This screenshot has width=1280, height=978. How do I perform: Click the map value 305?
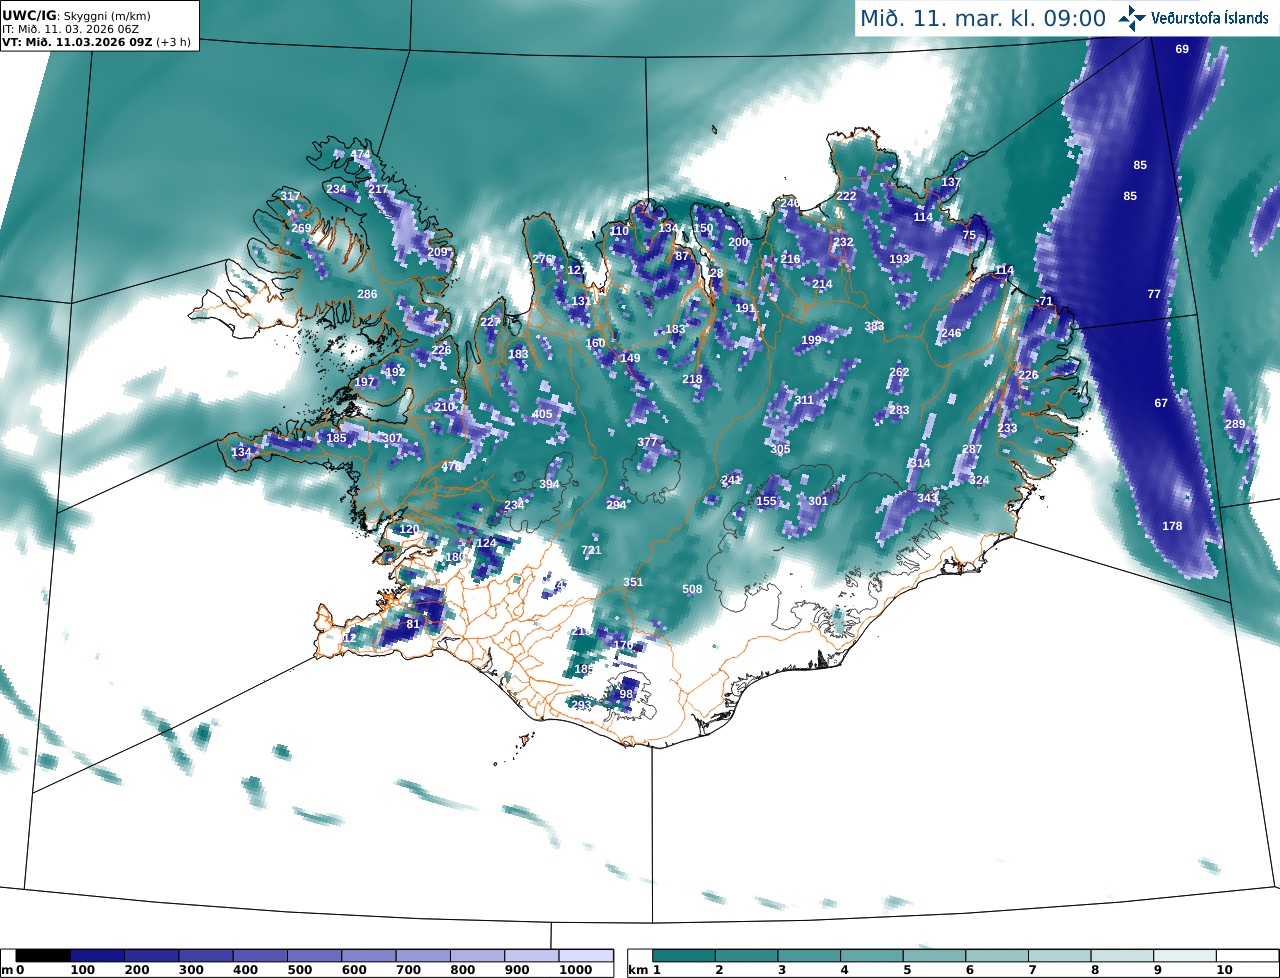point(781,449)
